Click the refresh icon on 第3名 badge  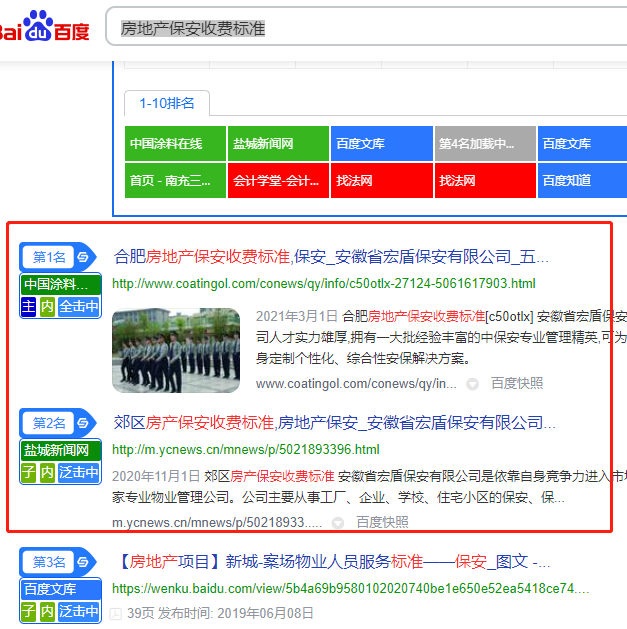pyautogui.click(x=83, y=562)
